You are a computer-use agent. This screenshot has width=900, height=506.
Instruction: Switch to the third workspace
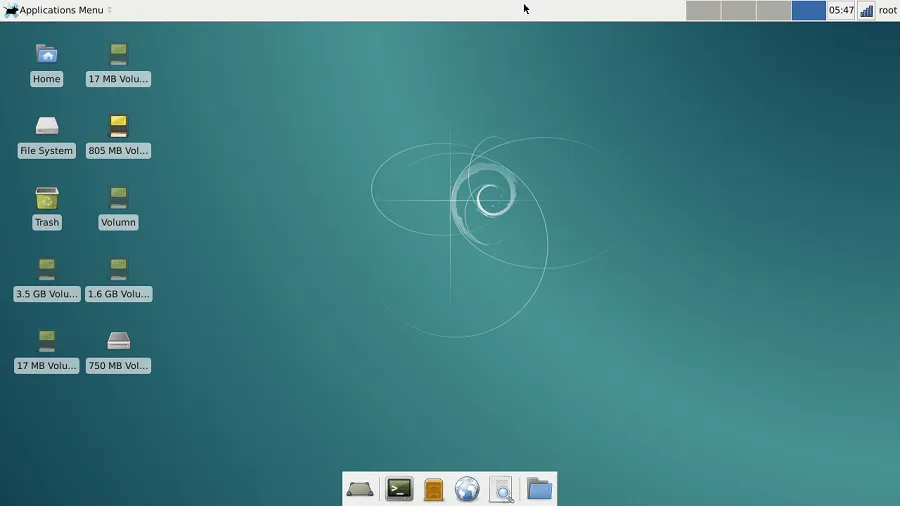(x=773, y=10)
